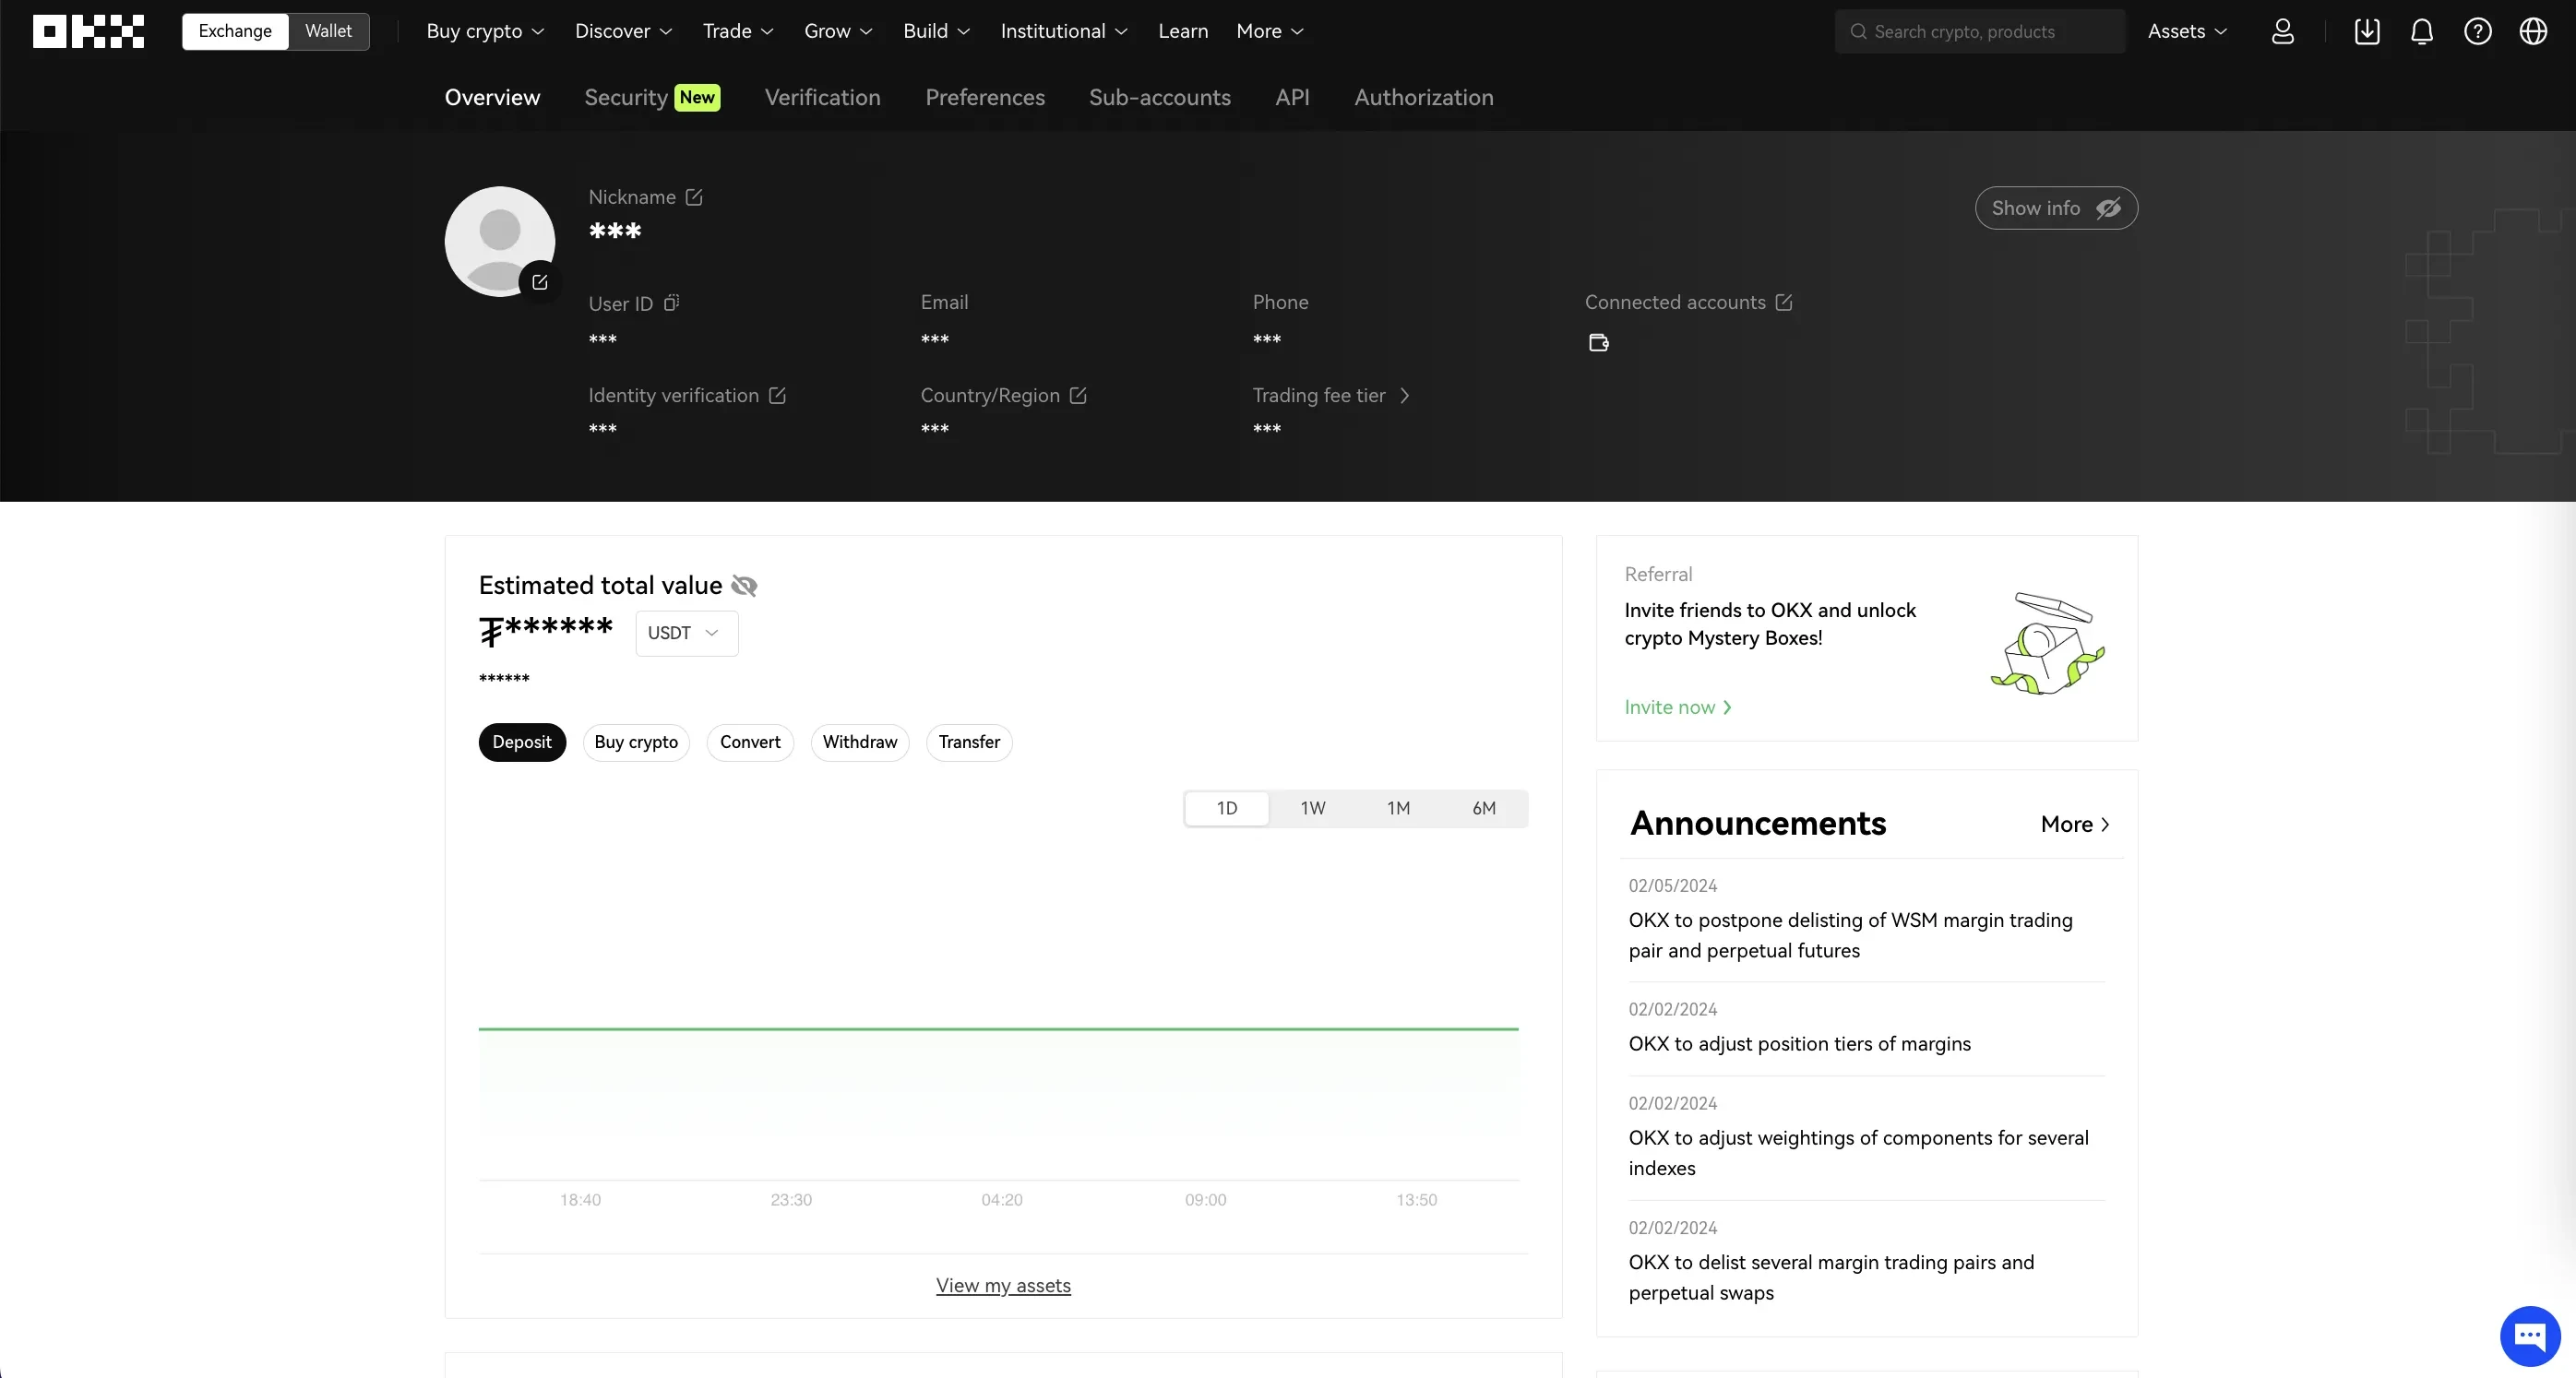
Task: Click Invite now referral link
Action: (x=1677, y=707)
